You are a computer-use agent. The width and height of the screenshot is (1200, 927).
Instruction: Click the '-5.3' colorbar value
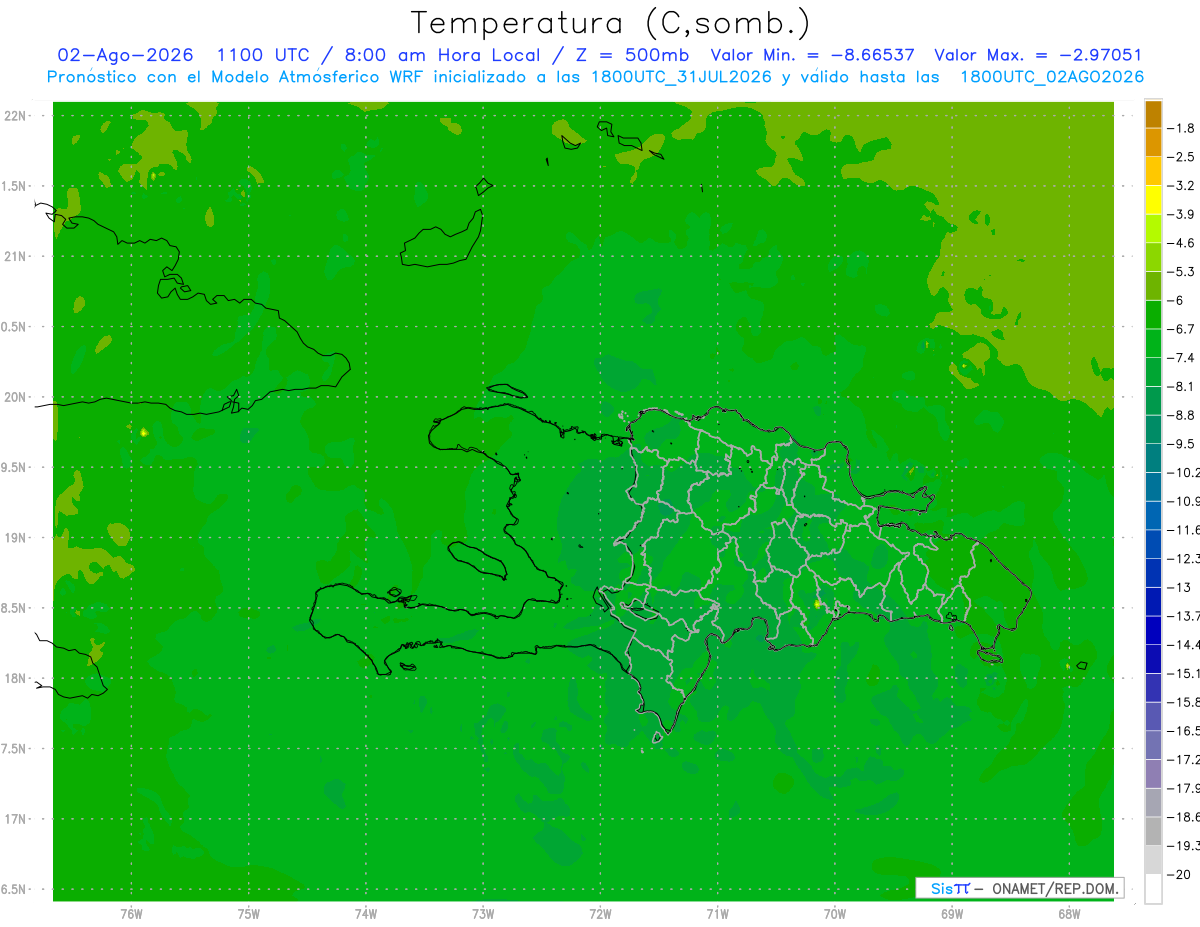1182,271
